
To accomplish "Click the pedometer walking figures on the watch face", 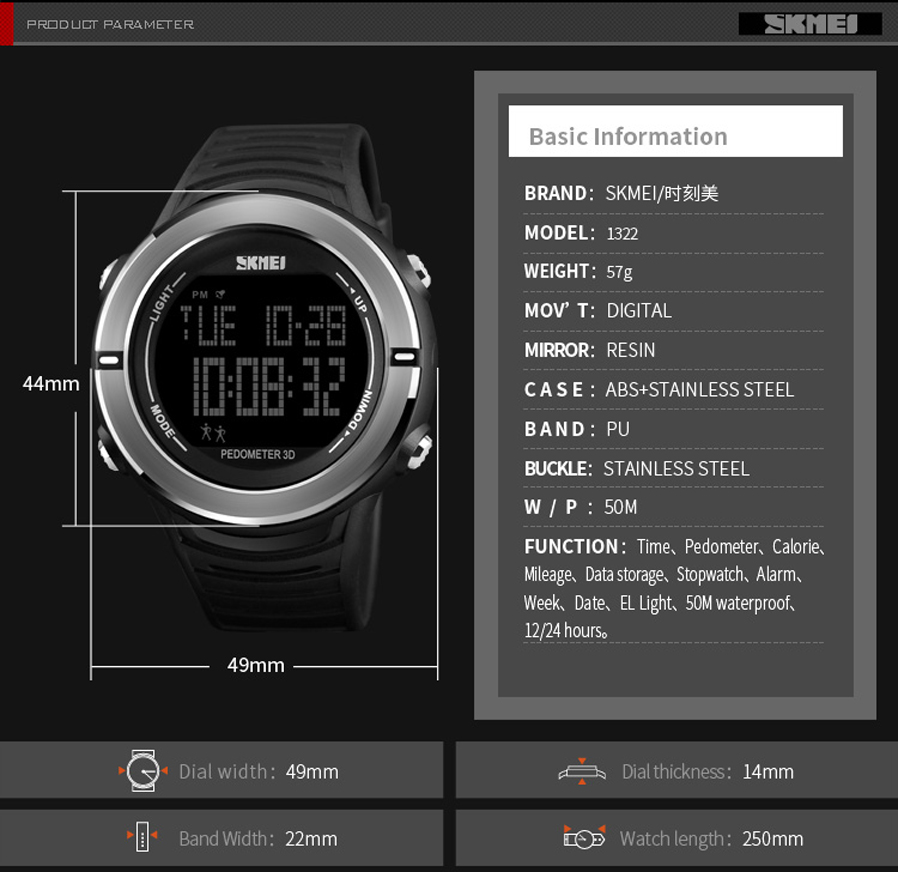I will pos(213,432).
